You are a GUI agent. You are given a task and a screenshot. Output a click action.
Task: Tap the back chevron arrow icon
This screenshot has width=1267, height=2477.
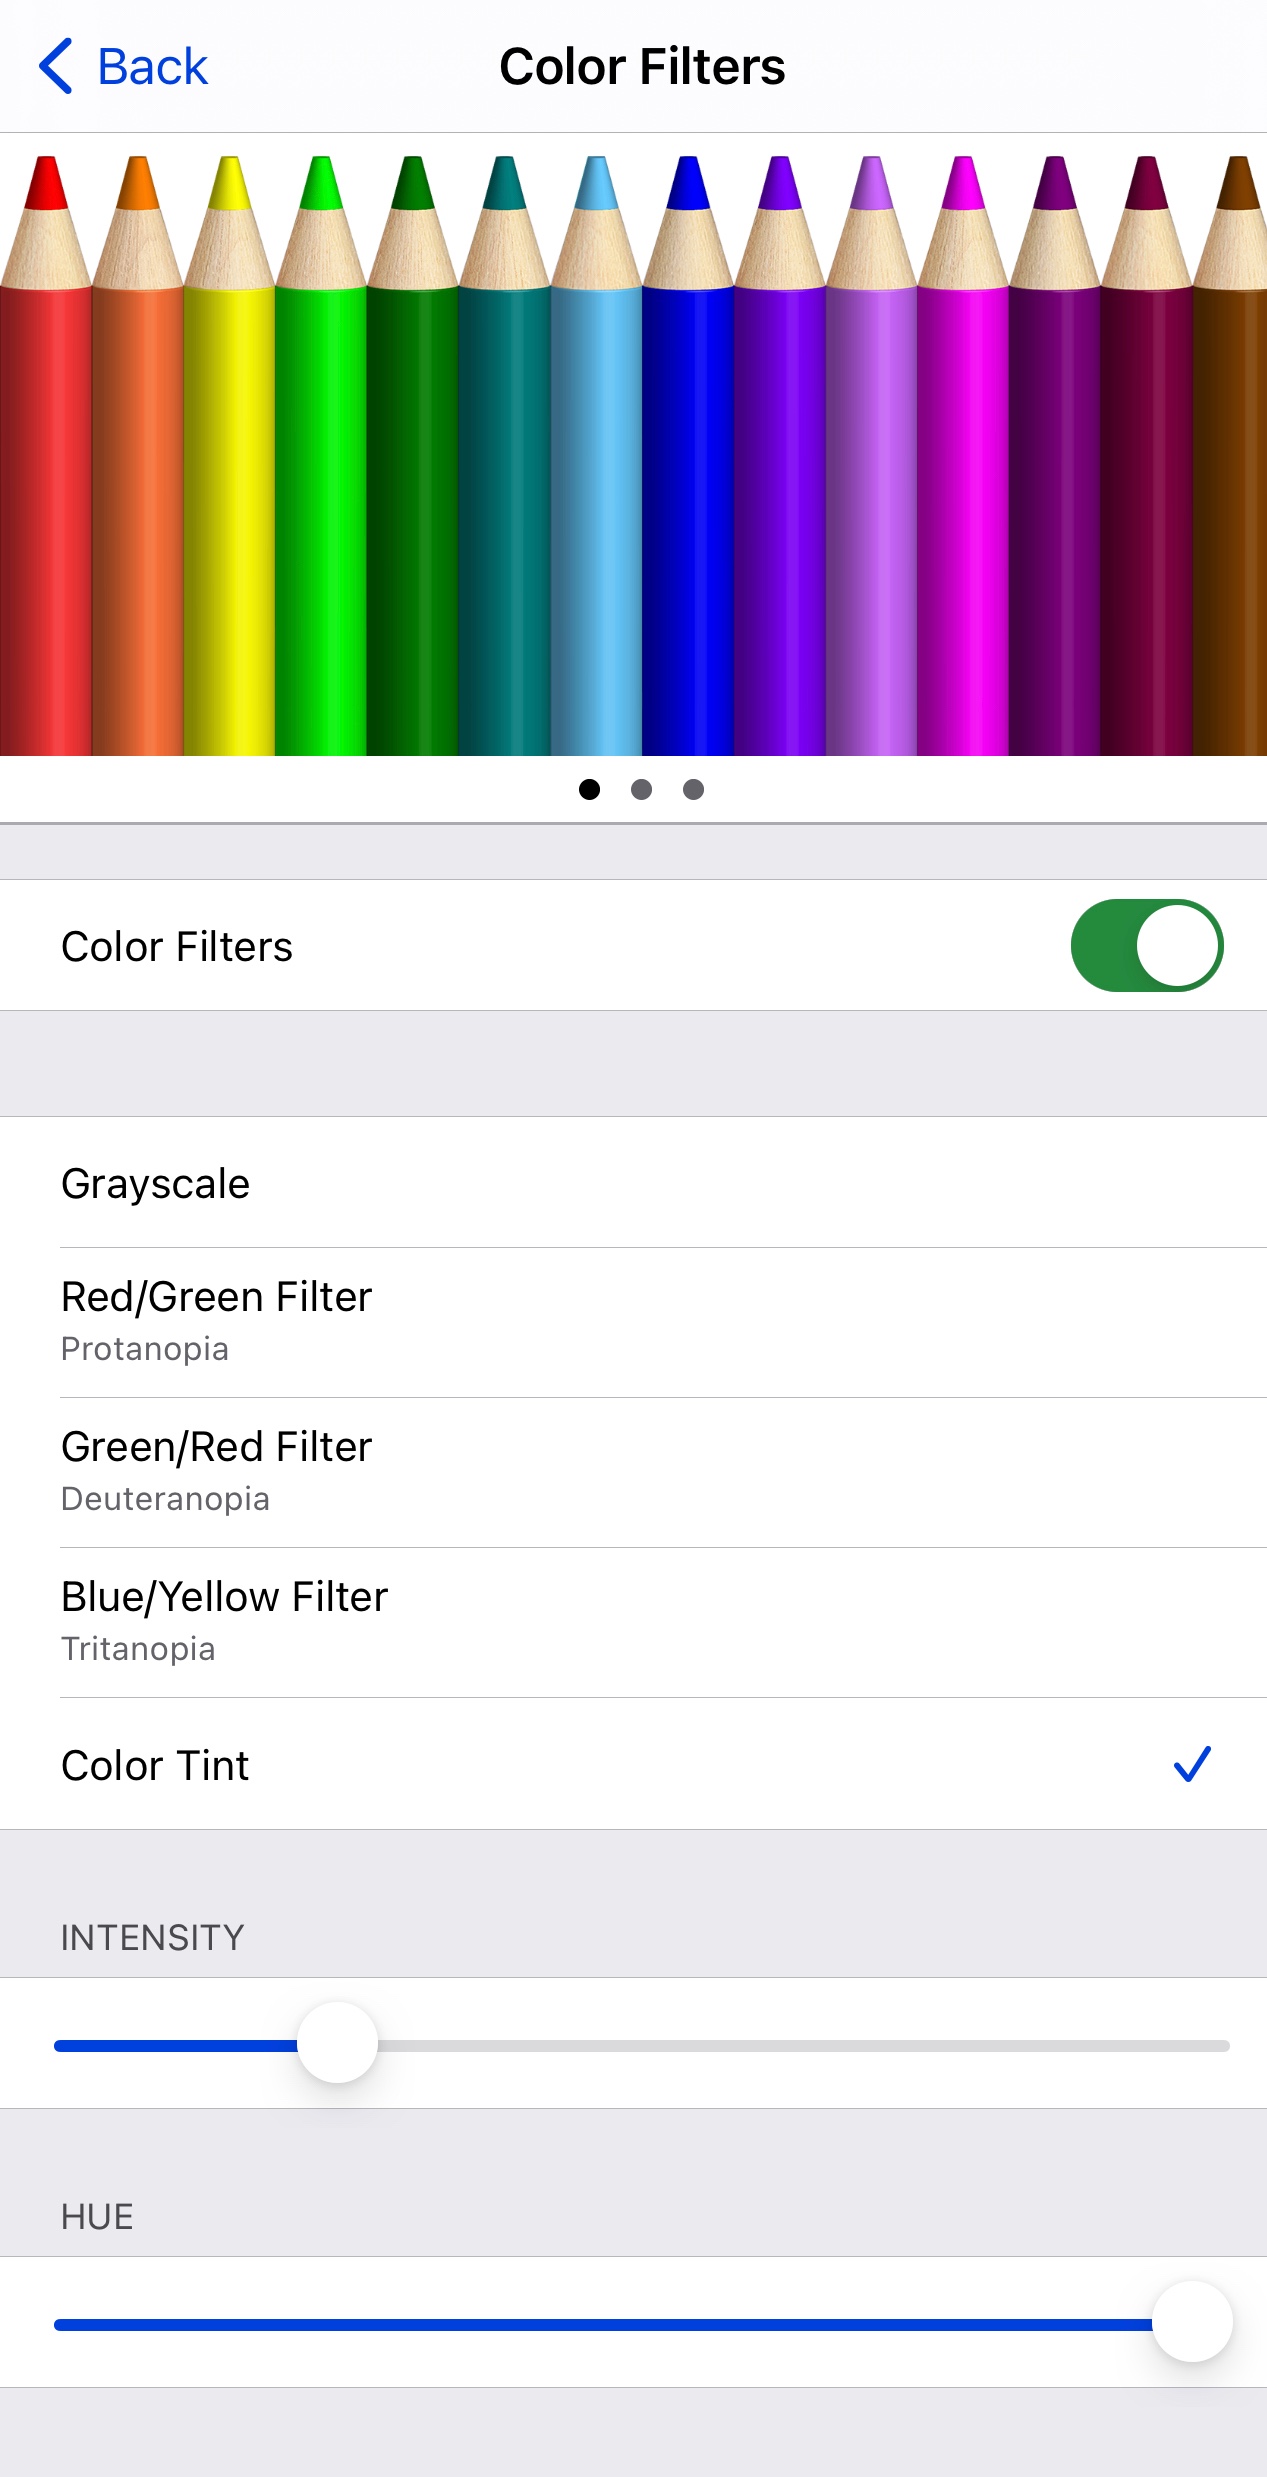click(x=55, y=67)
